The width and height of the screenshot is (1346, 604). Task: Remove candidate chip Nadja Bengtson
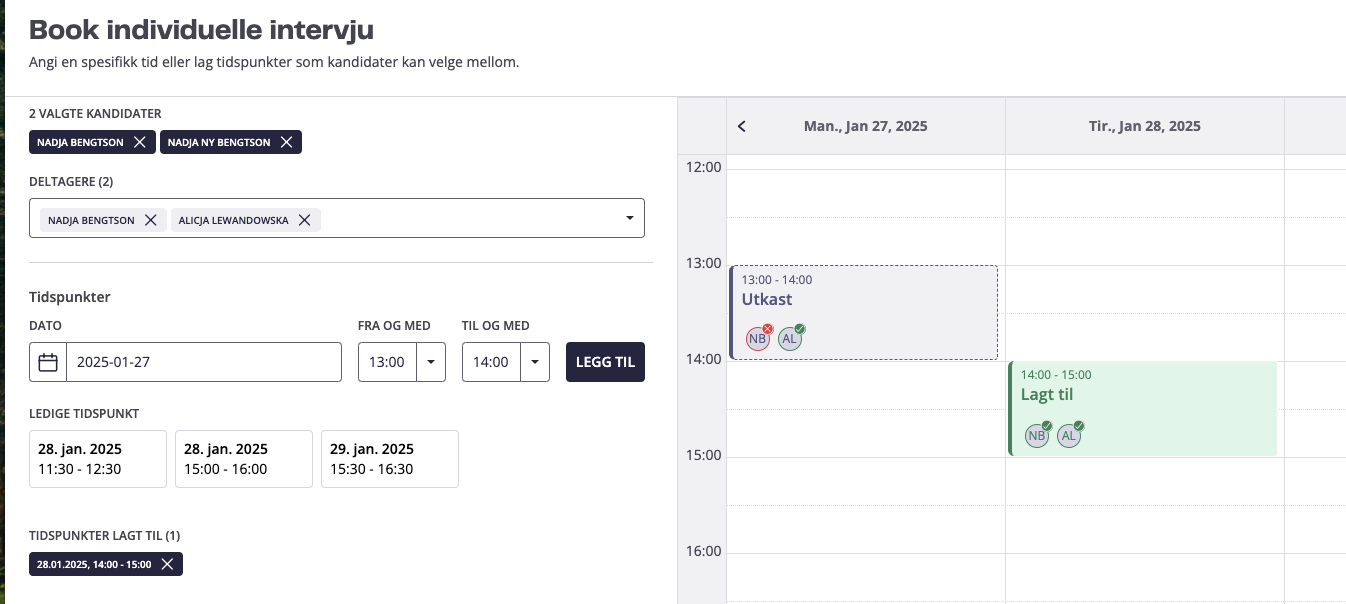click(140, 143)
